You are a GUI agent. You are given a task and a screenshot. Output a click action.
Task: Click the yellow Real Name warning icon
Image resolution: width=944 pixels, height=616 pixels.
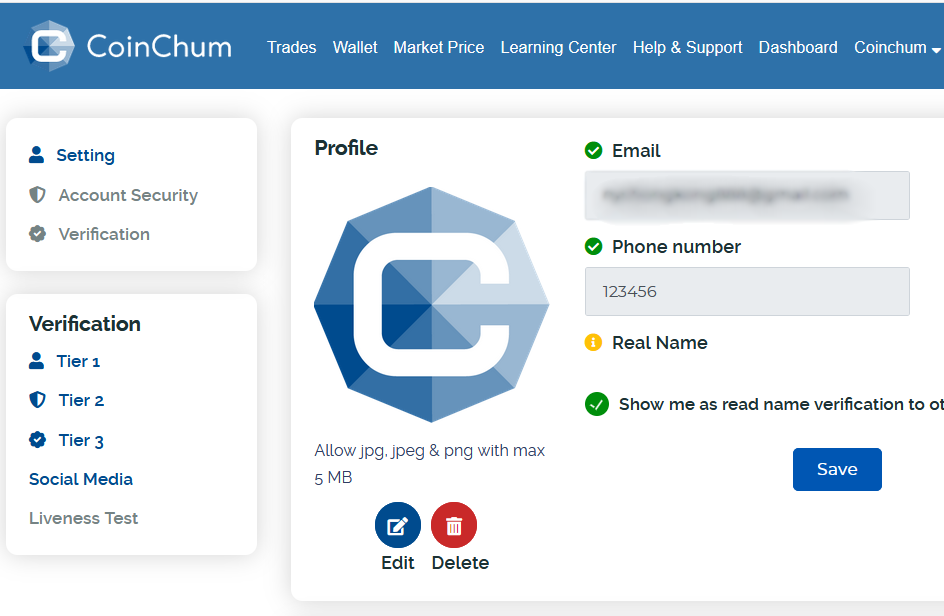(596, 342)
